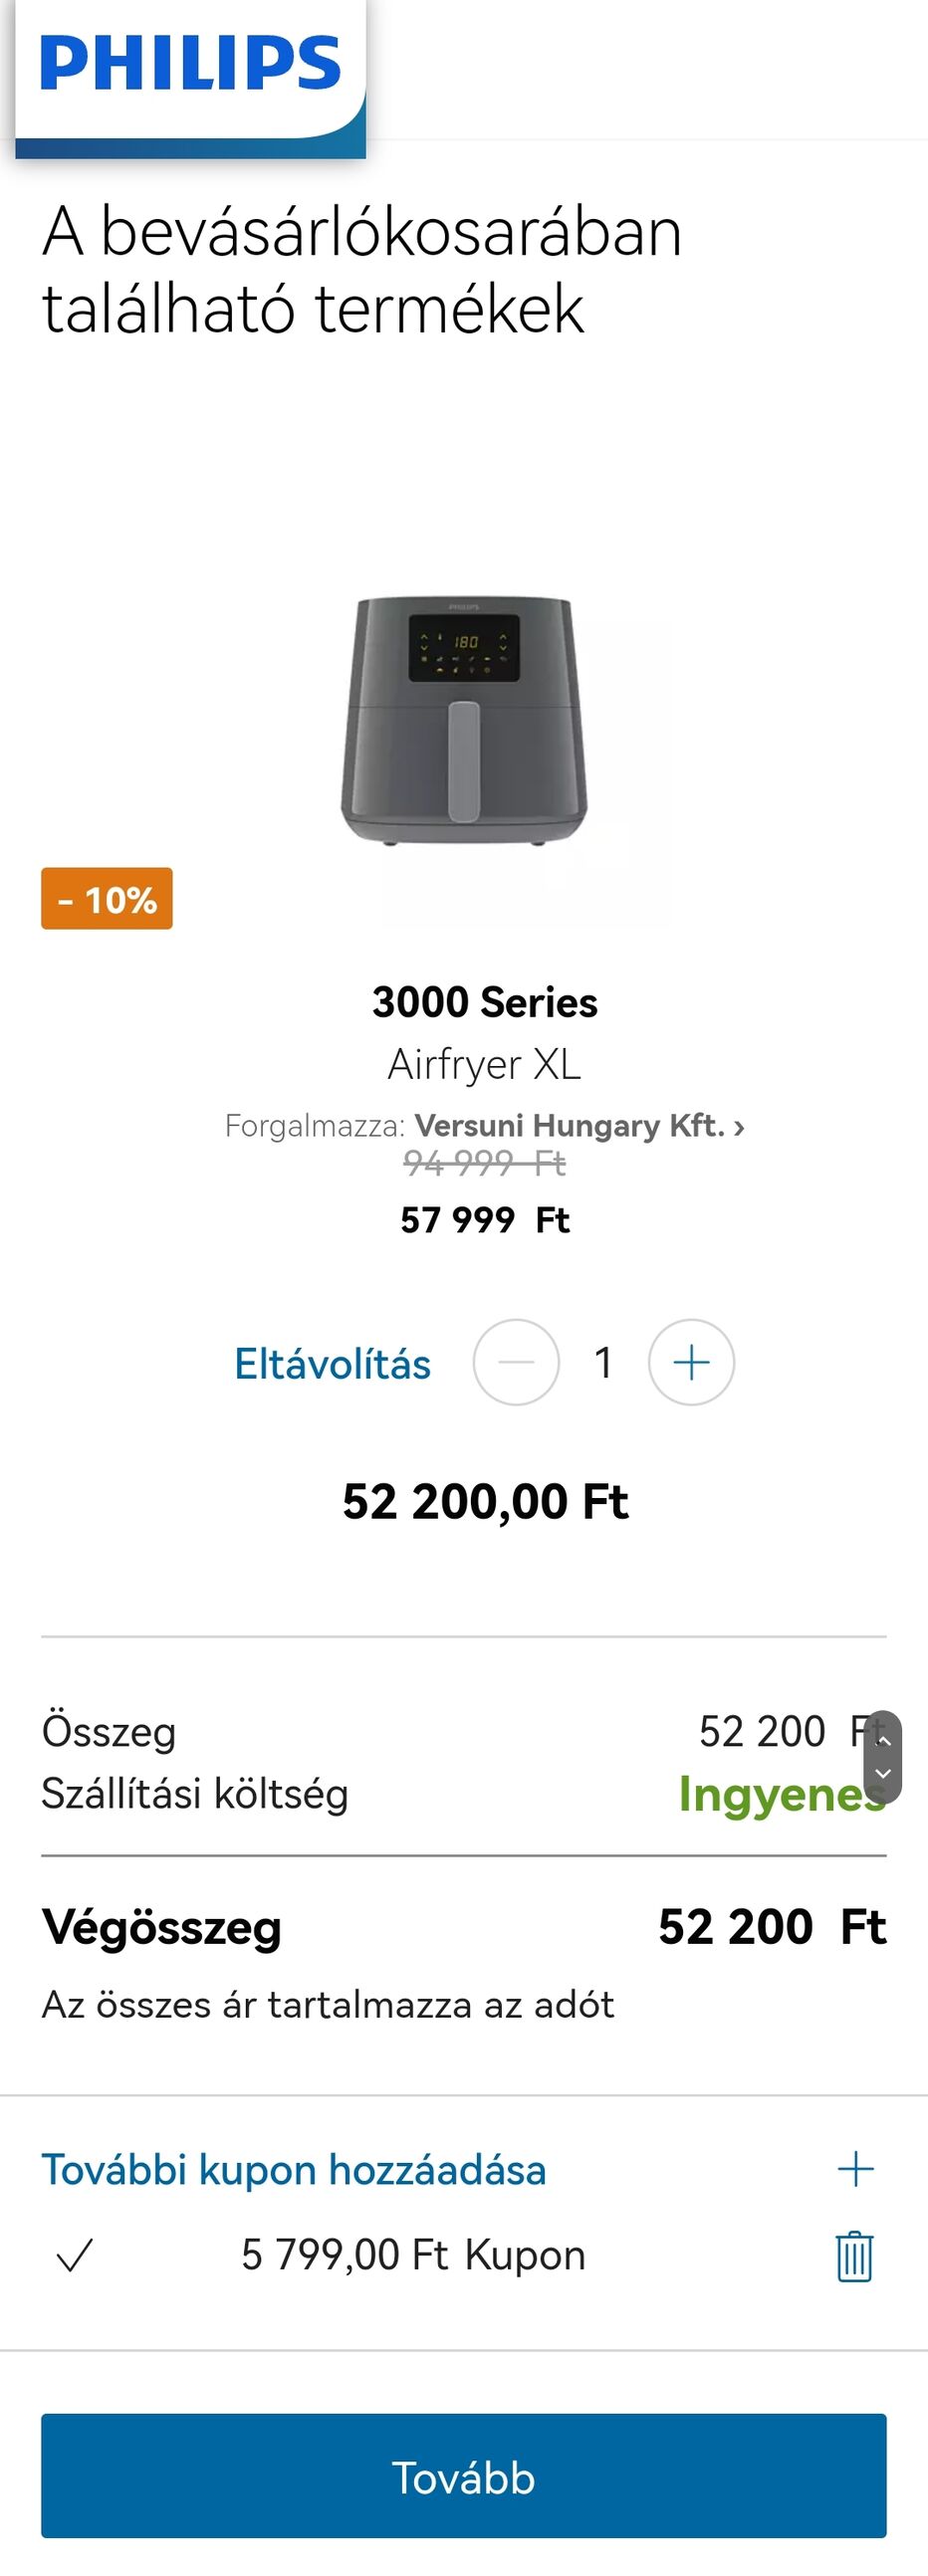Increase quantity with the plus button
928x2576 pixels.
[691, 1362]
